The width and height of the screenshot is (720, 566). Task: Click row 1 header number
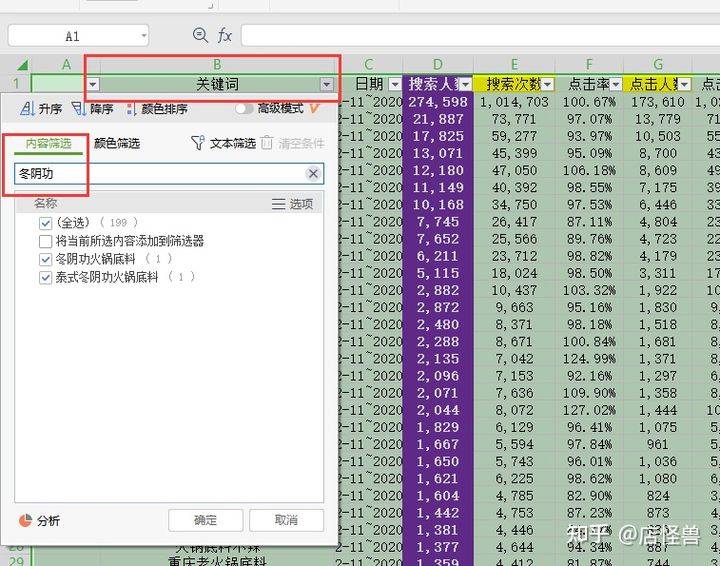(x=16, y=84)
